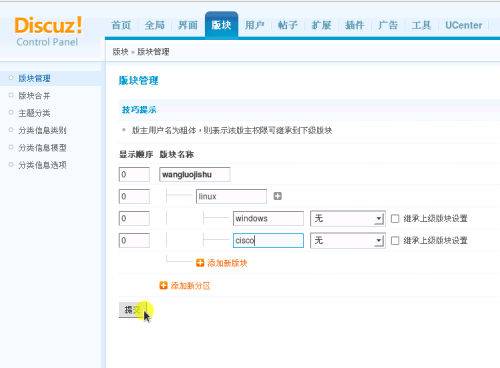This screenshot has width=500, height=368.
Task: Click the 版块 breadcrumb text
Action: pos(120,52)
